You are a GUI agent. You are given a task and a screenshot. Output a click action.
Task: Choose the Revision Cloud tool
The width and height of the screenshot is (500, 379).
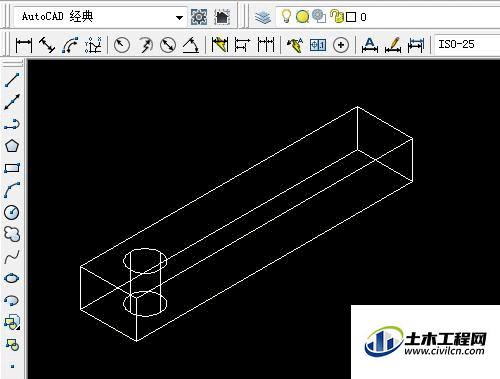tap(12, 234)
